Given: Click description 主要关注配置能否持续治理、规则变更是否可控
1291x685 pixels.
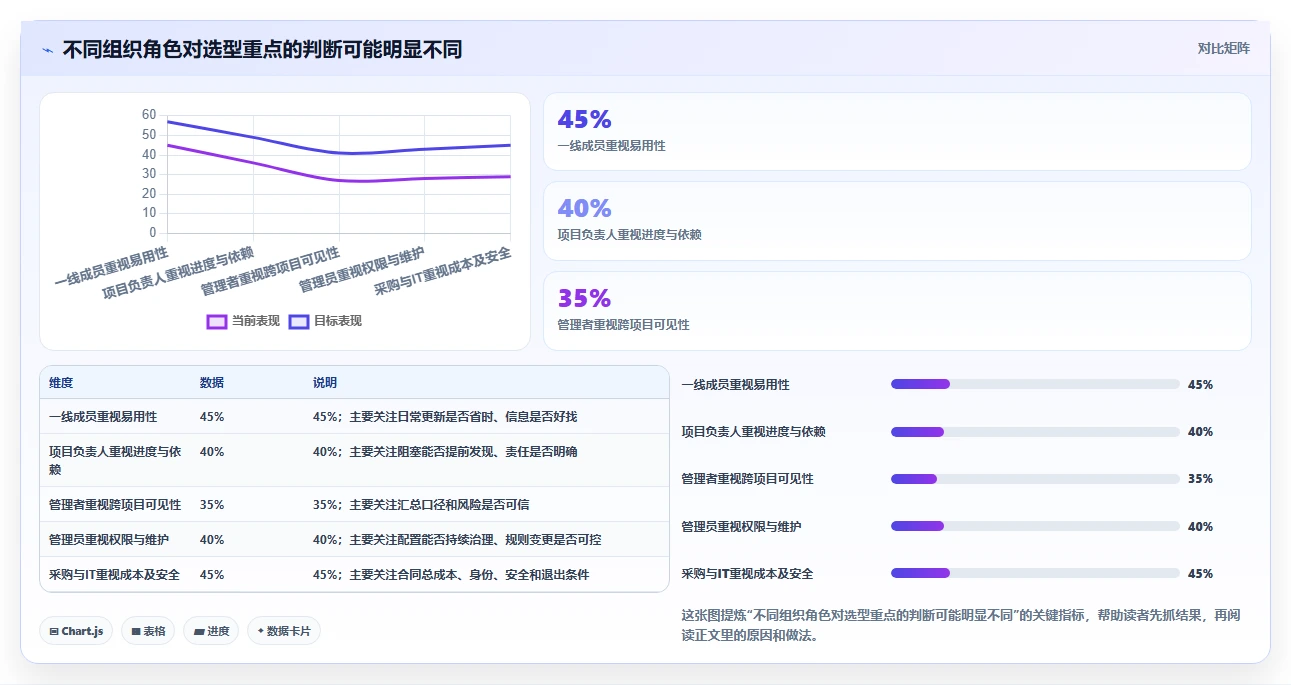Looking at the screenshot, I should tap(475, 540).
